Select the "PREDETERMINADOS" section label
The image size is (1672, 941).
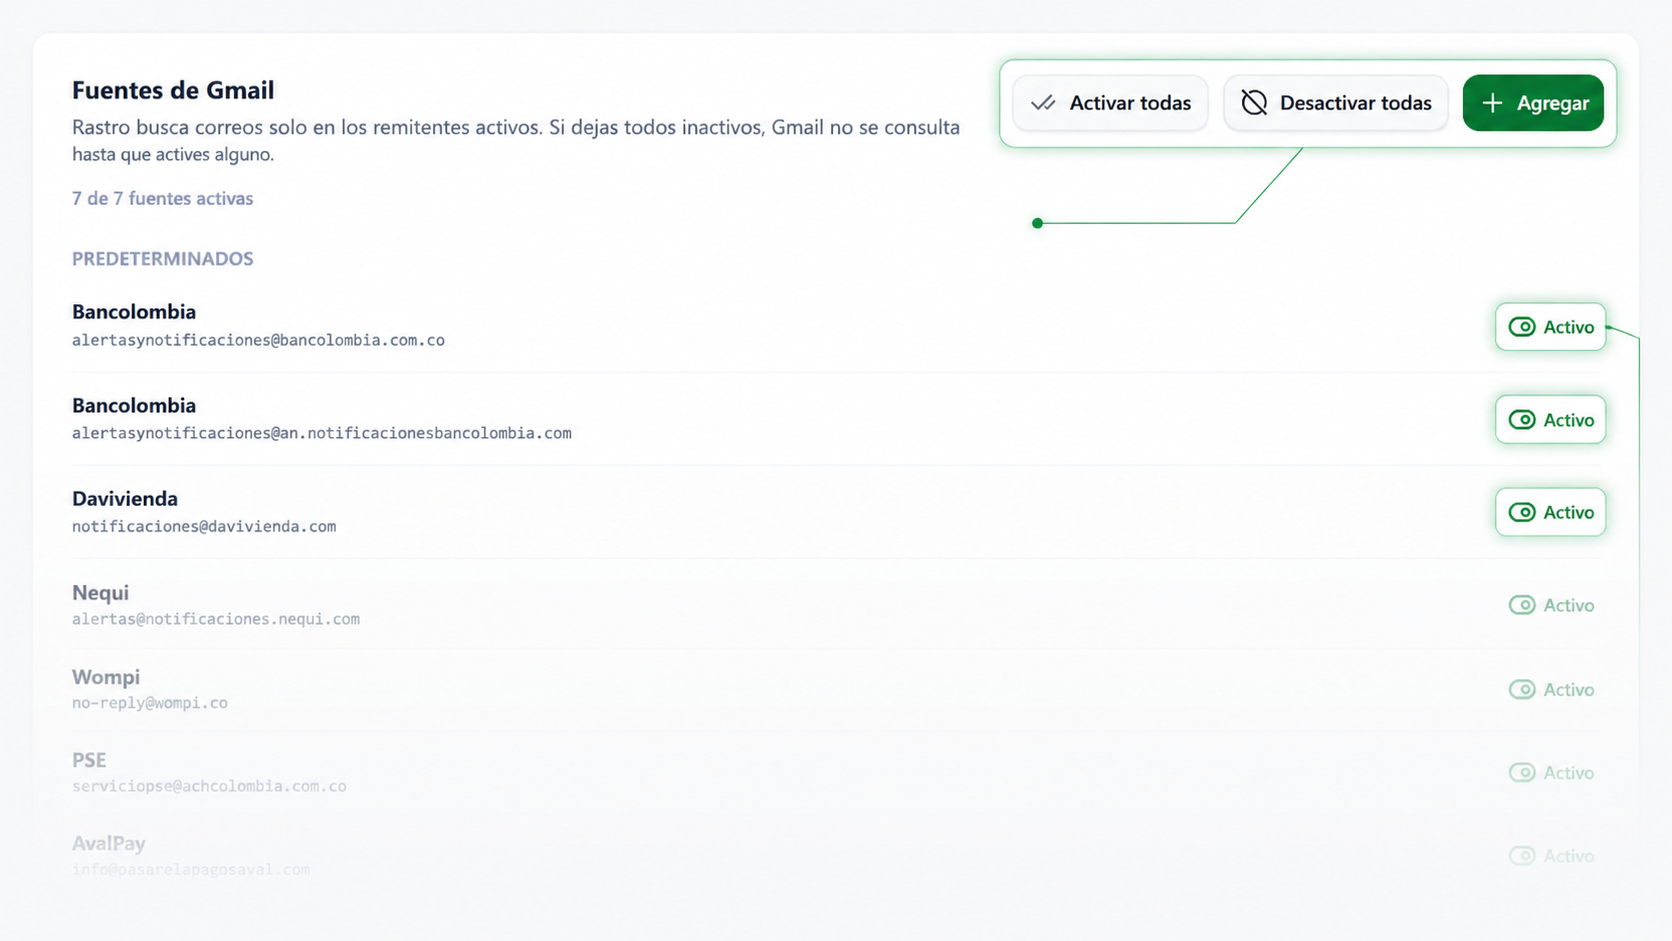pos(162,259)
